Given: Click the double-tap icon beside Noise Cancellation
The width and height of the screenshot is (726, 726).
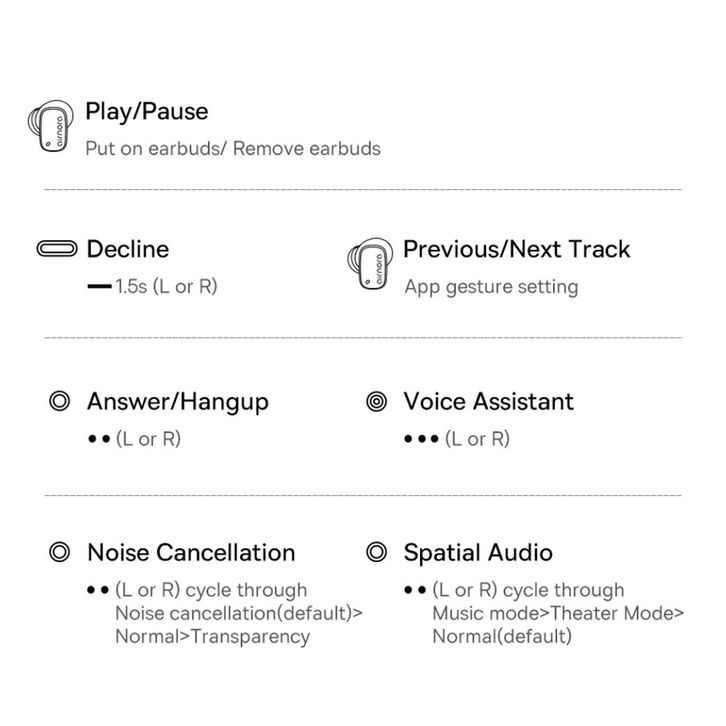Looking at the screenshot, I should point(59,552).
